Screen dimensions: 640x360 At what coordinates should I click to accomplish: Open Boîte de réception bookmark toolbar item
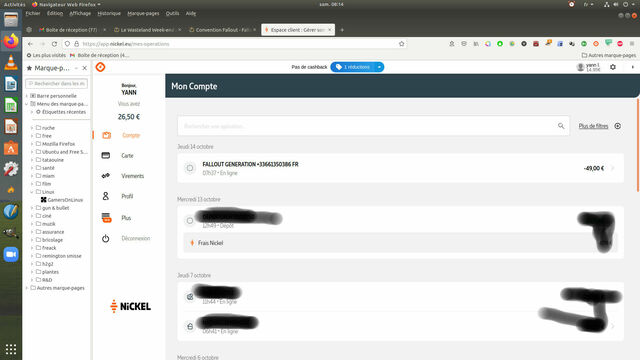(100, 55)
